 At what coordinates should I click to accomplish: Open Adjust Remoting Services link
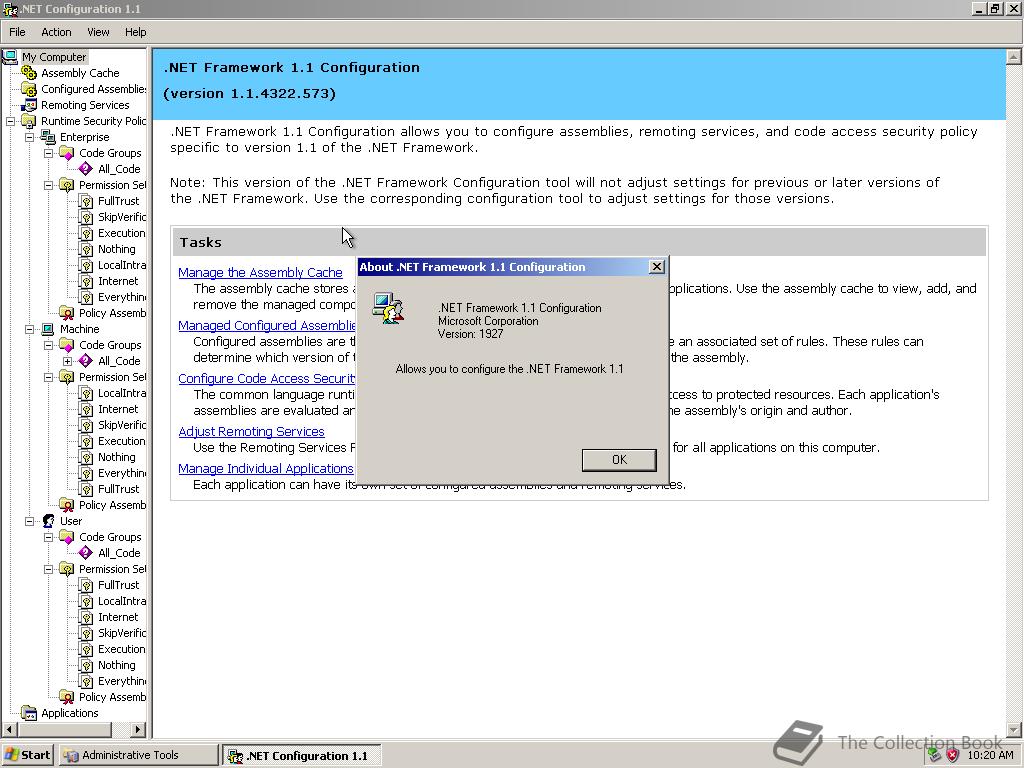[x=251, y=431]
